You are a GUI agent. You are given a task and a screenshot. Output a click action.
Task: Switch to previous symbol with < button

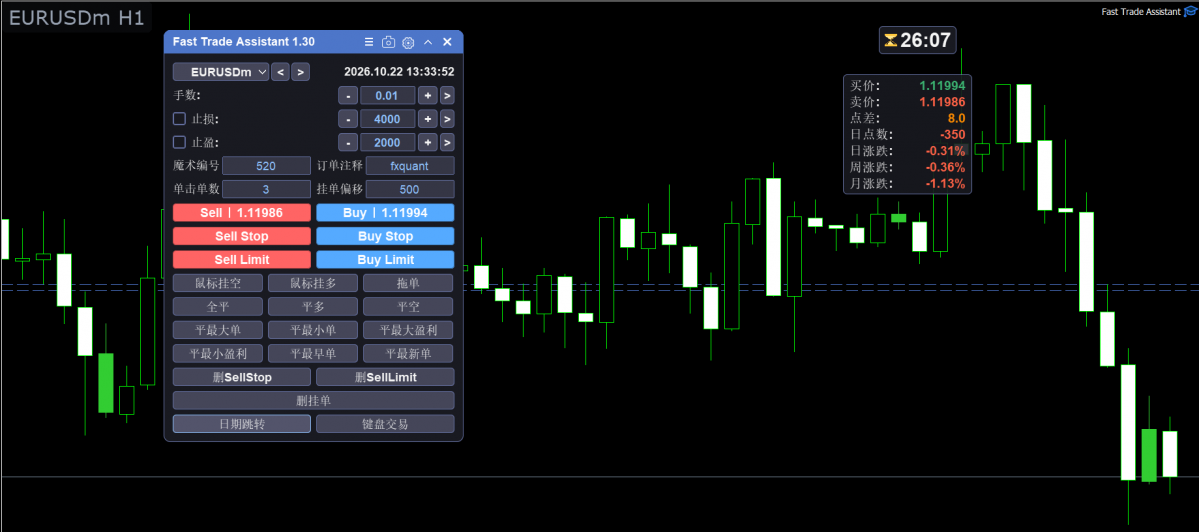[281, 72]
